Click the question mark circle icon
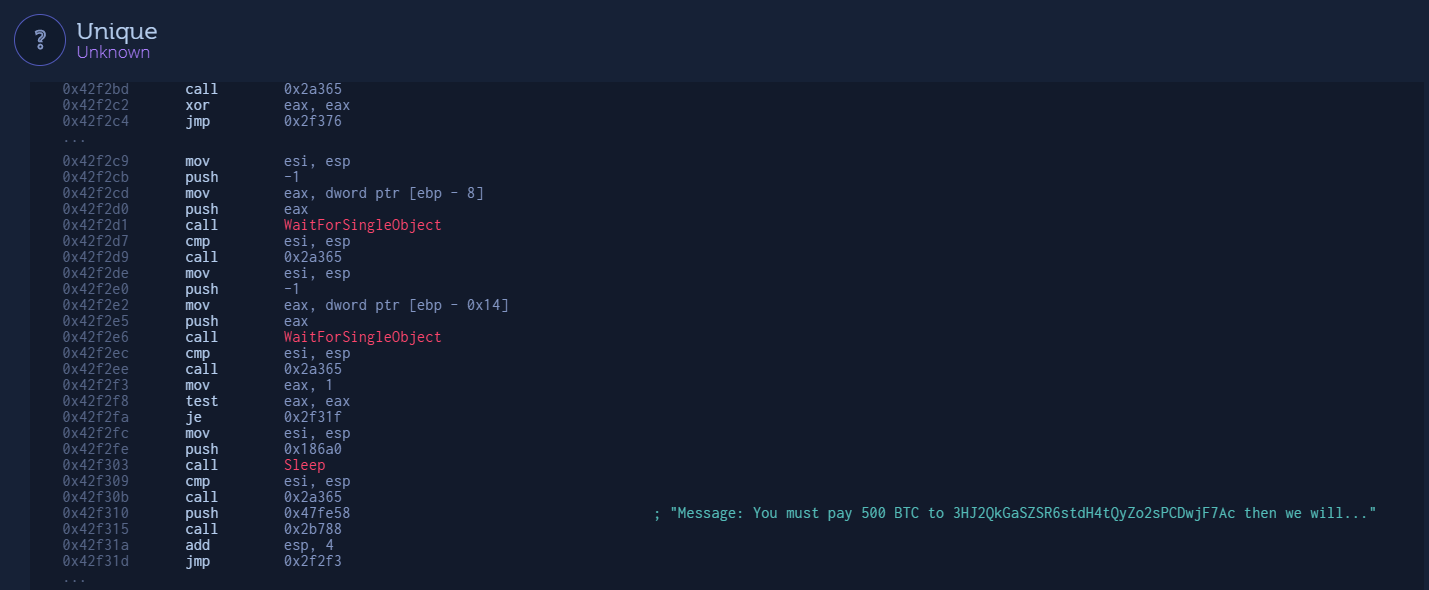This screenshot has width=1429, height=590. coord(40,40)
